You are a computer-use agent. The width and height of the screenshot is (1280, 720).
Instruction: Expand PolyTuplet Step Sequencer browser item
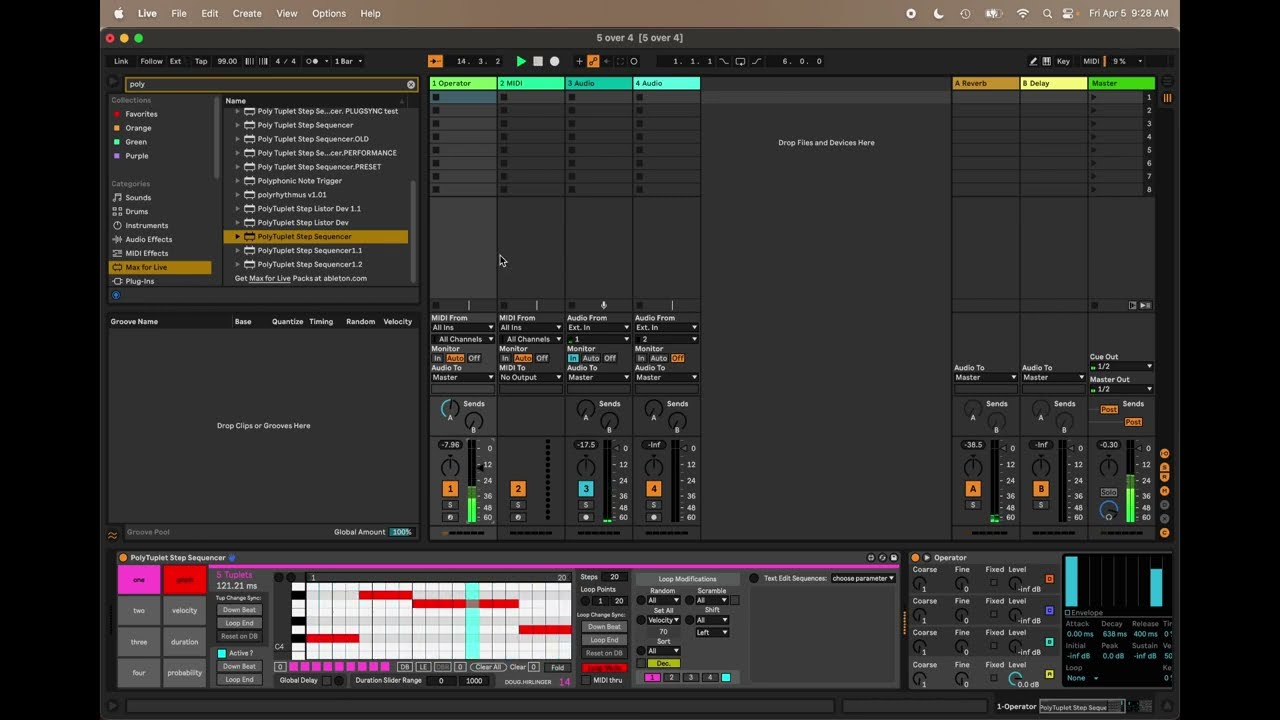point(238,237)
